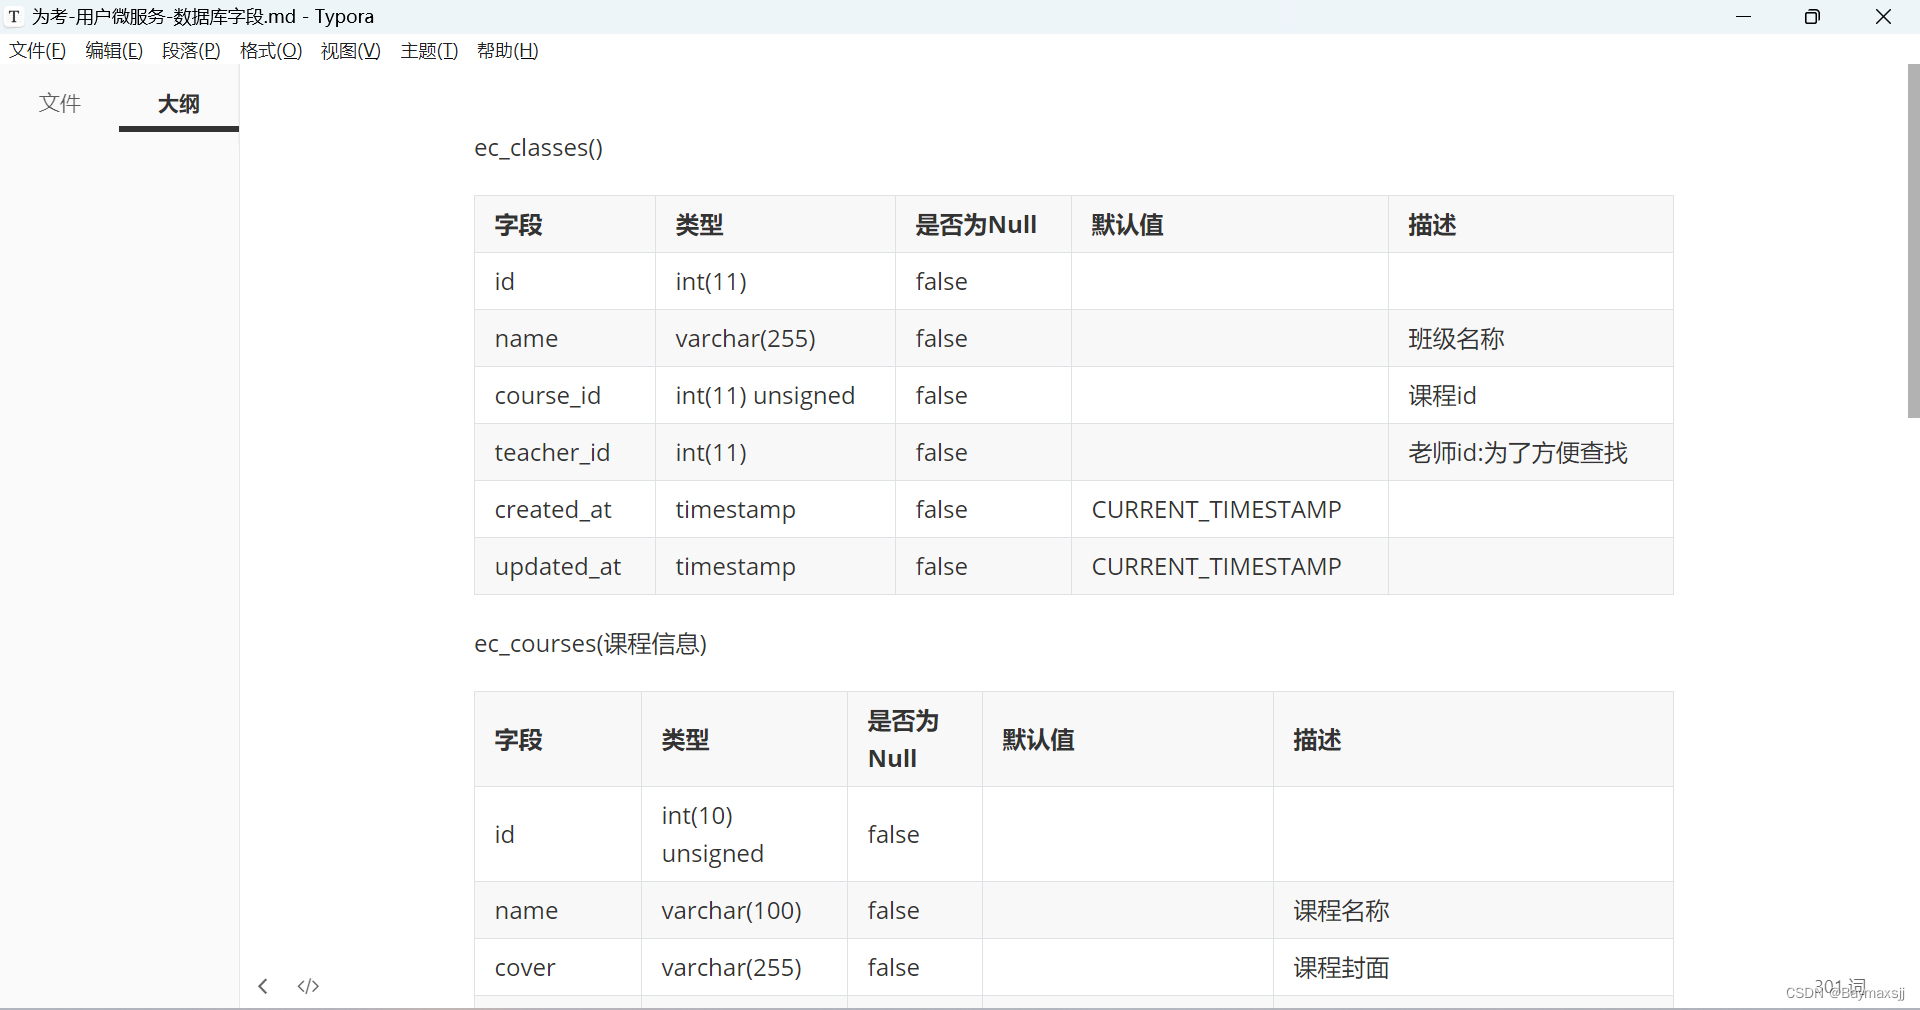Toggle source code mode icon

click(308, 986)
